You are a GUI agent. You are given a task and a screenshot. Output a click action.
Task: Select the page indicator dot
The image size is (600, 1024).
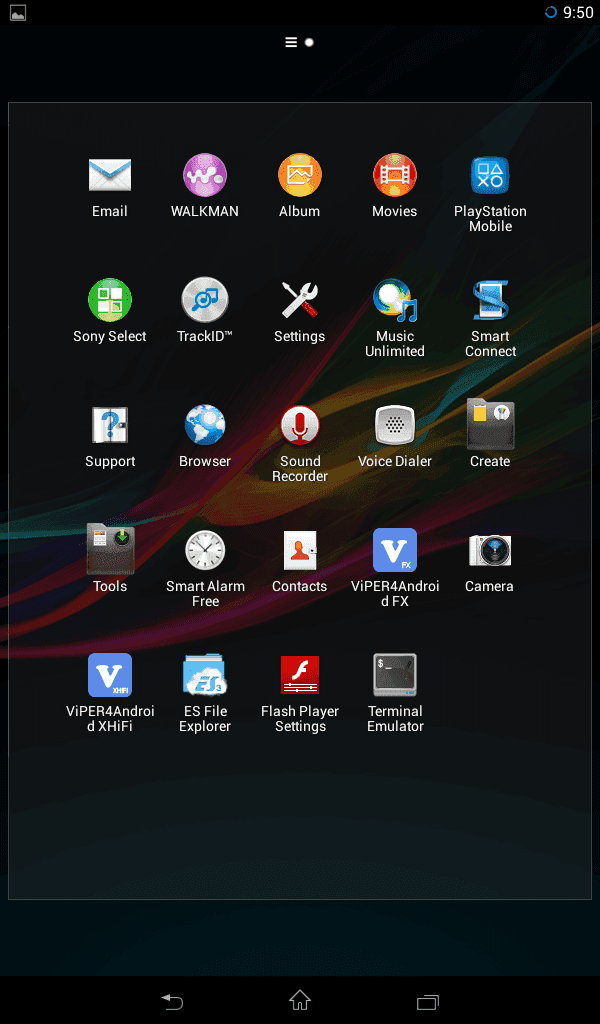click(309, 42)
